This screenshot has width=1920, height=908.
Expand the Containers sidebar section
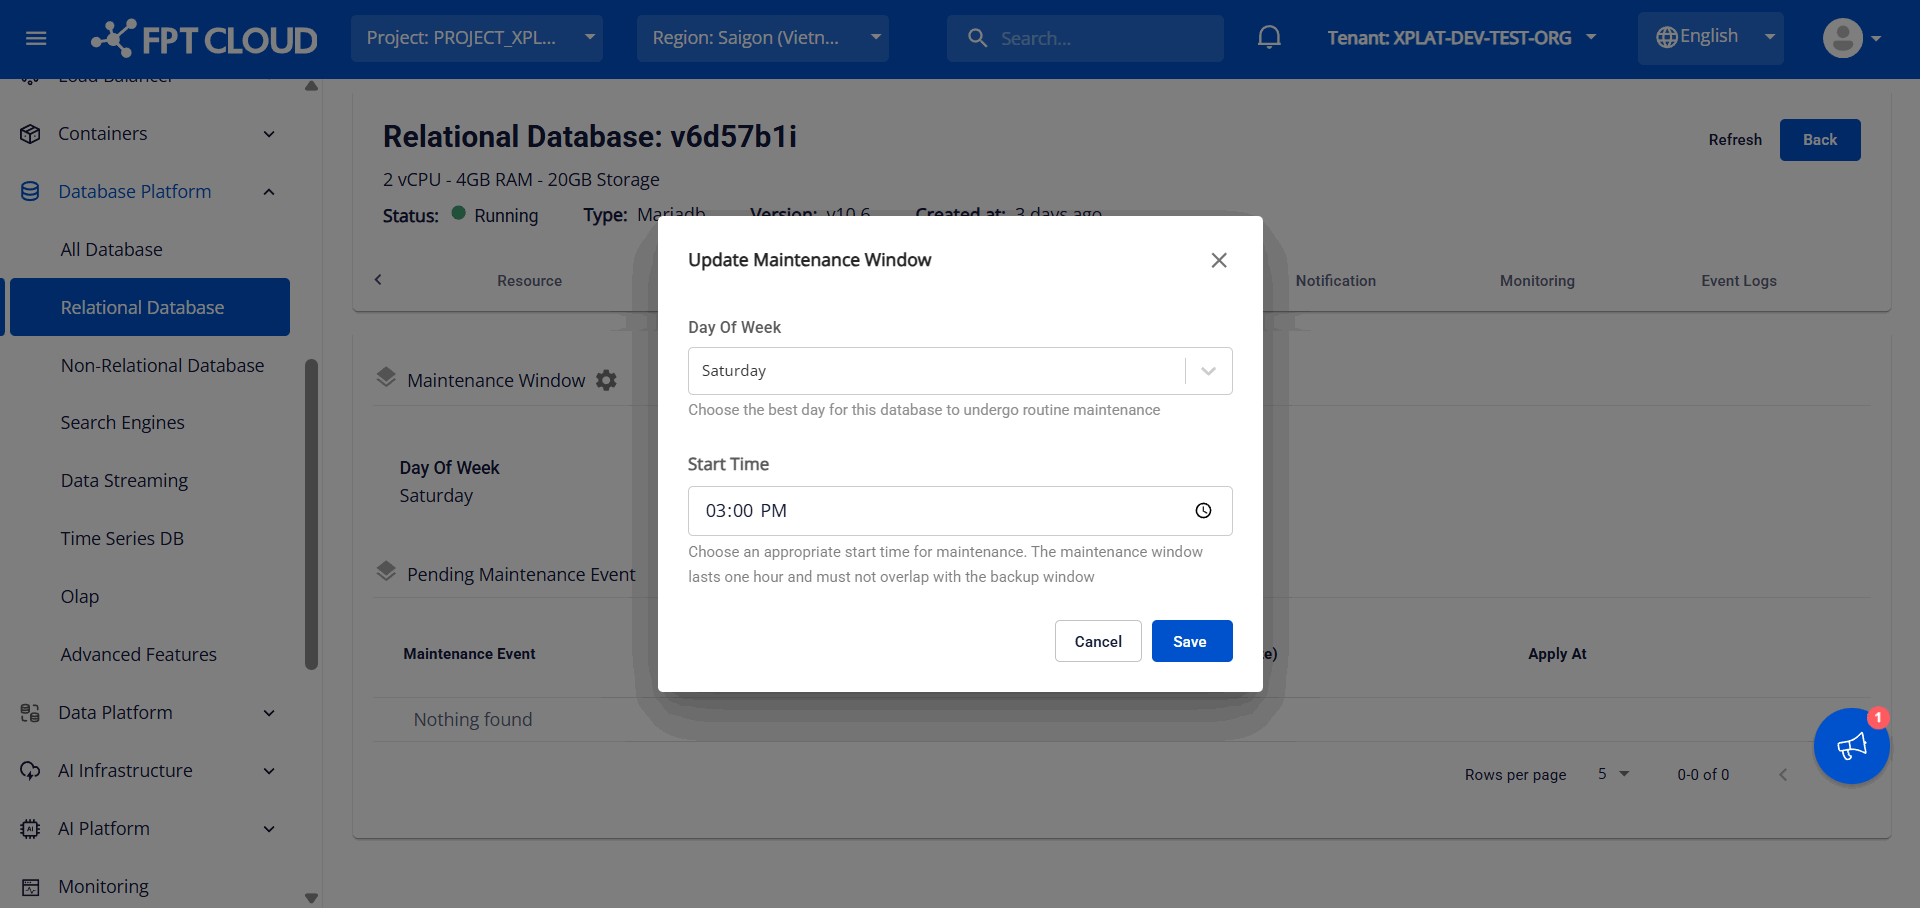click(x=148, y=134)
